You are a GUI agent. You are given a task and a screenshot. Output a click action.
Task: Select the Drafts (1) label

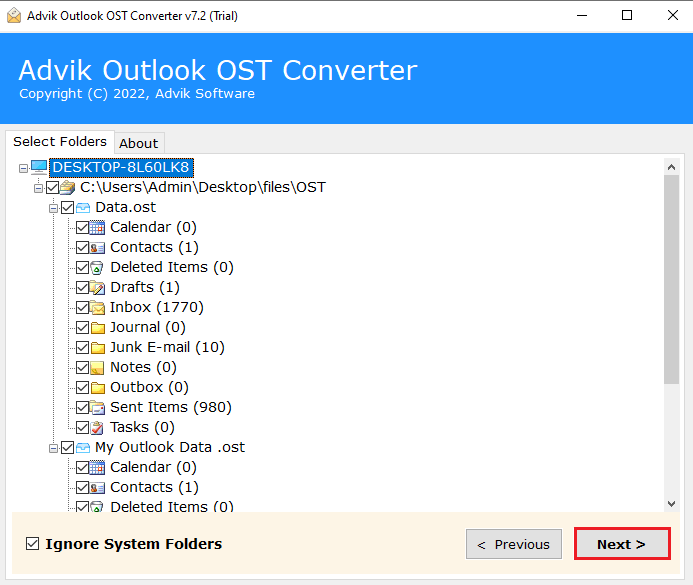point(145,287)
